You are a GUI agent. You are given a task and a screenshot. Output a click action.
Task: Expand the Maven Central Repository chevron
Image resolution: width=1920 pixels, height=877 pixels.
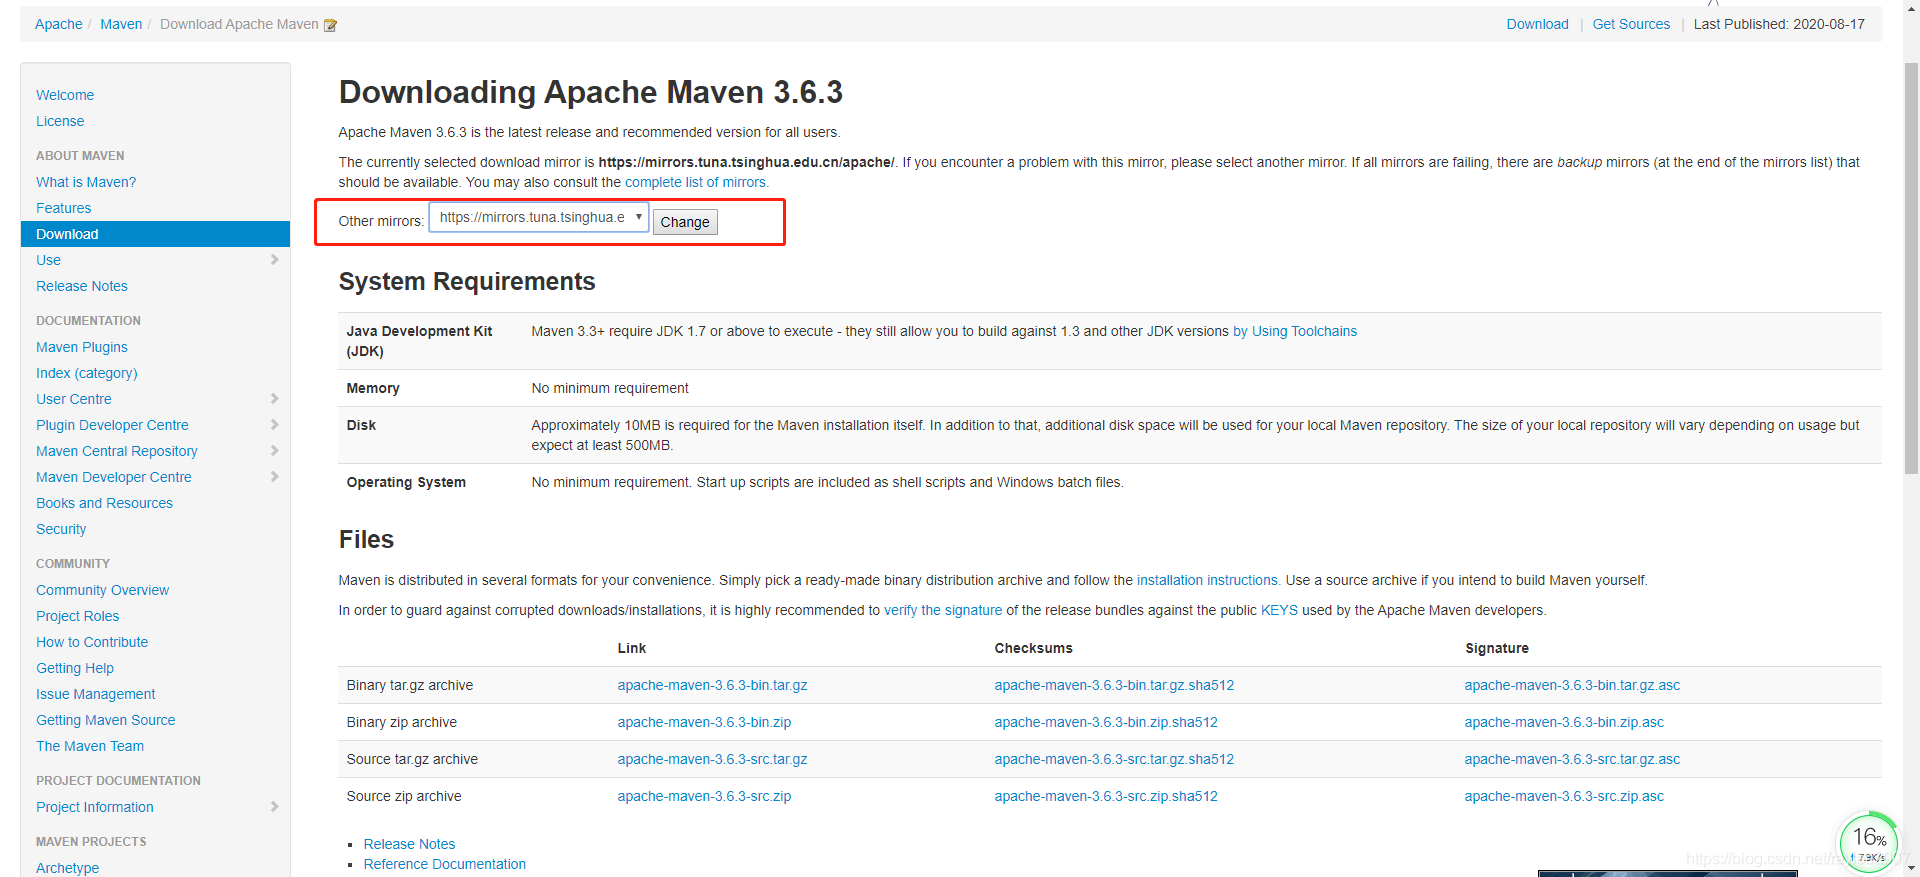pos(274,451)
